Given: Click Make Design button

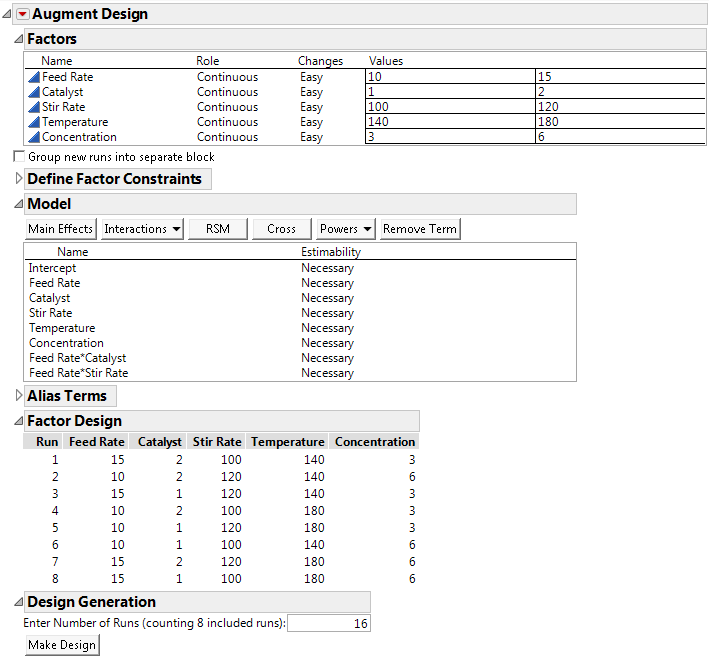Looking at the screenshot, I should tap(62, 645).
